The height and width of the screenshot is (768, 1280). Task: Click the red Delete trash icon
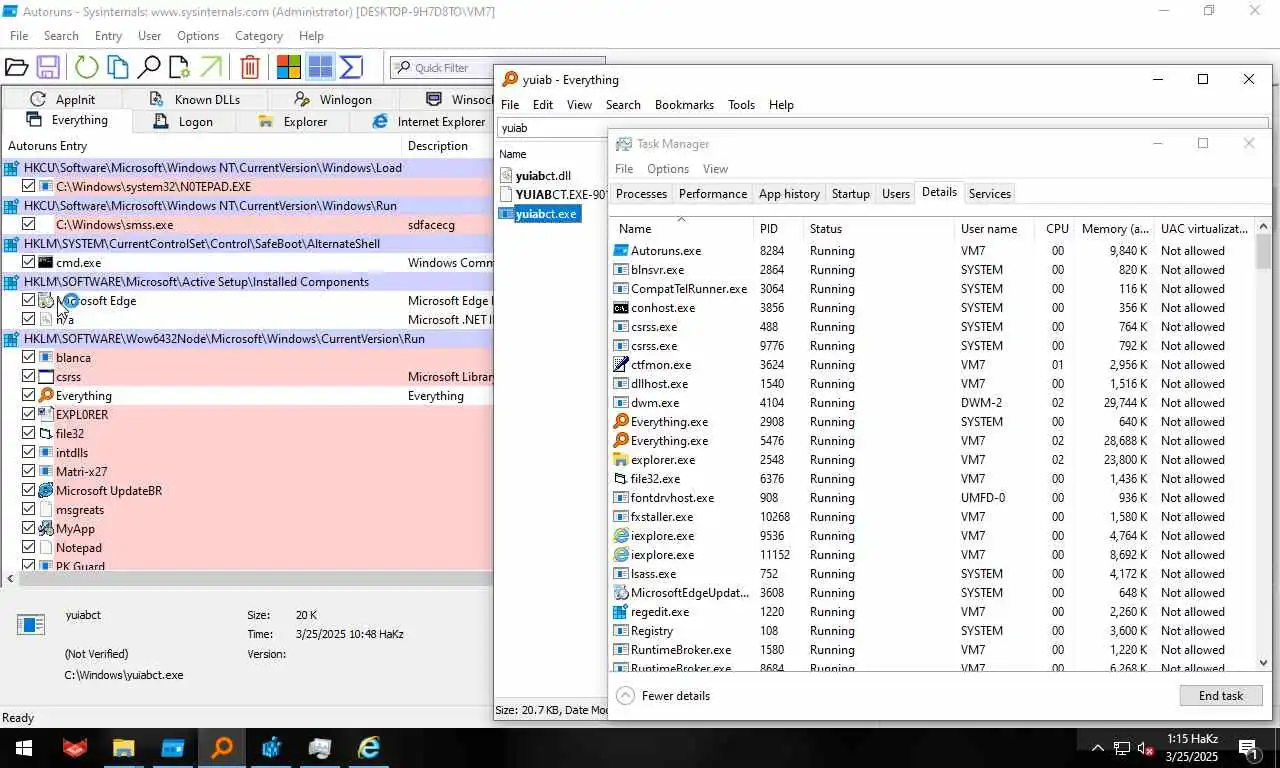coord(250,68)
